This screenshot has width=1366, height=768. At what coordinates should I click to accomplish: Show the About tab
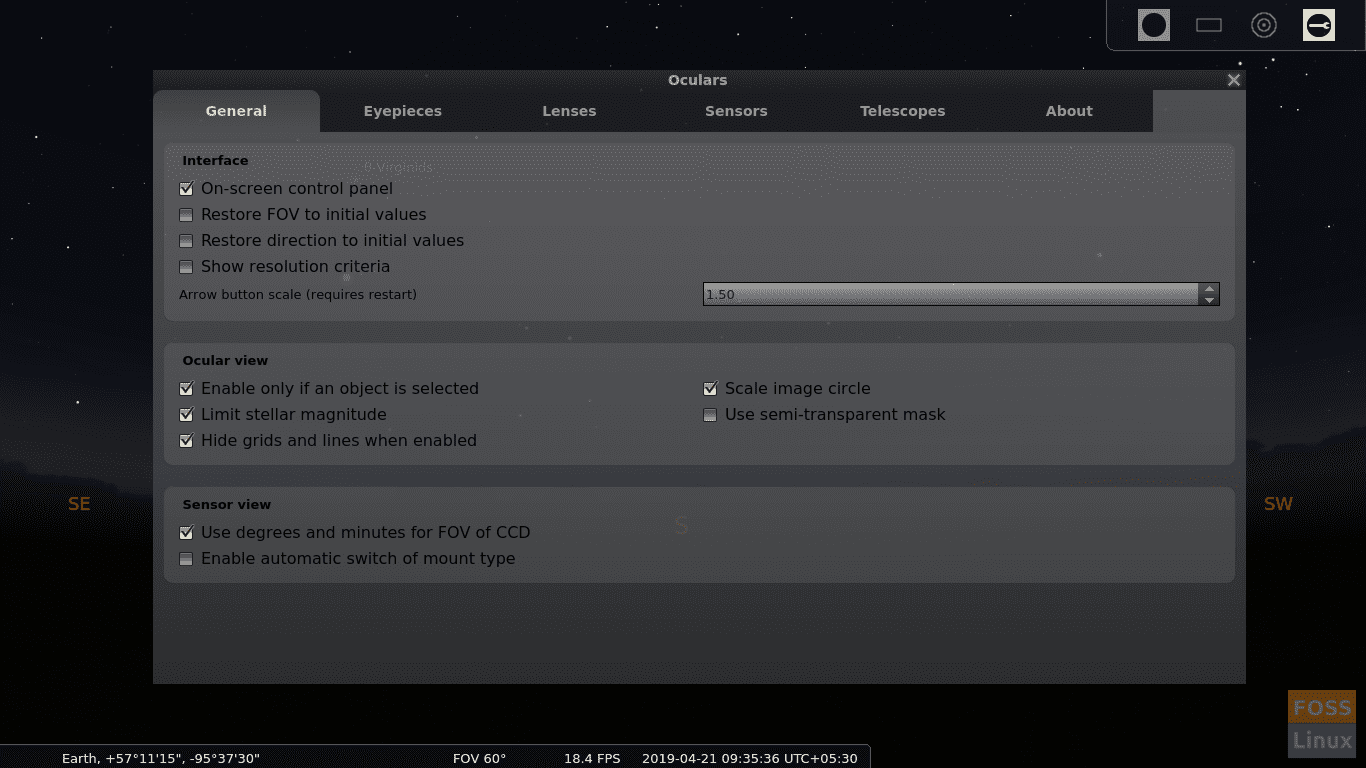click(x=1069, y=111)
